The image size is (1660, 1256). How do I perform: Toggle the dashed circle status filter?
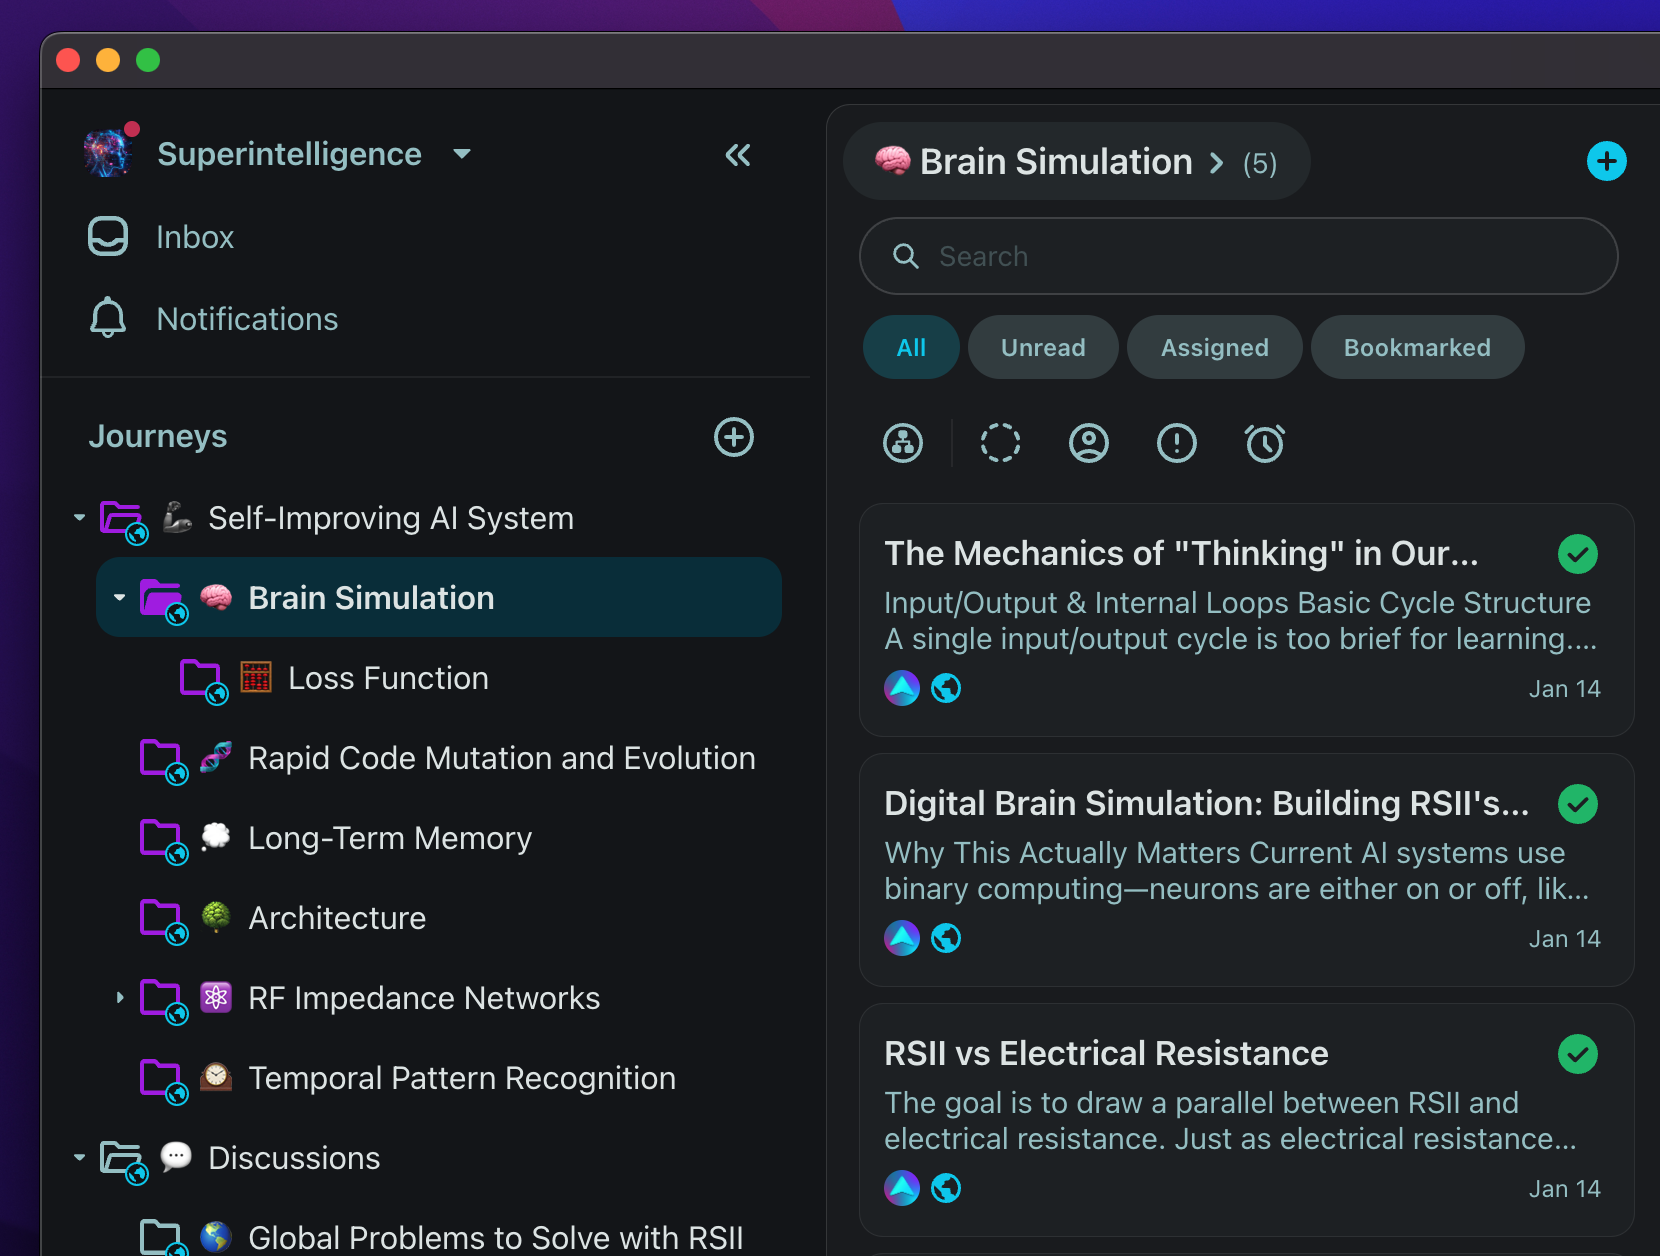pos(1000,442)
